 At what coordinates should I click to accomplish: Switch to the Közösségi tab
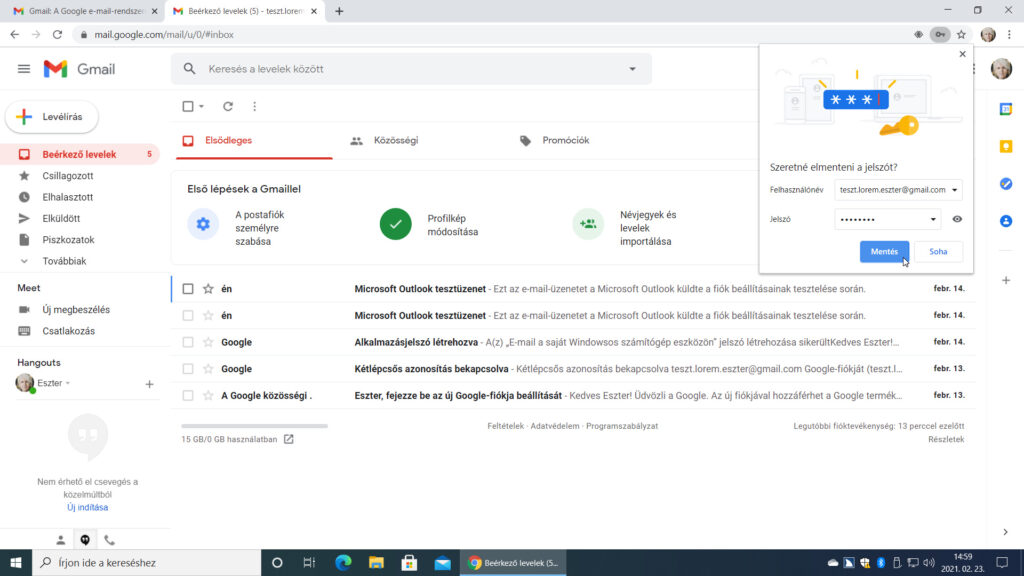421,140
